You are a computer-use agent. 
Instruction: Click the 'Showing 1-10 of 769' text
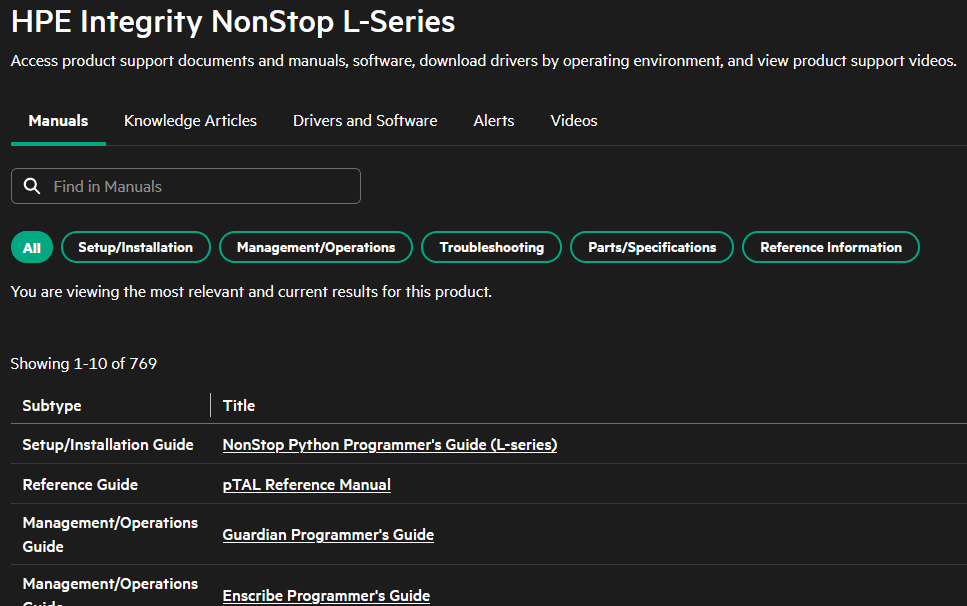pos(84,364)
